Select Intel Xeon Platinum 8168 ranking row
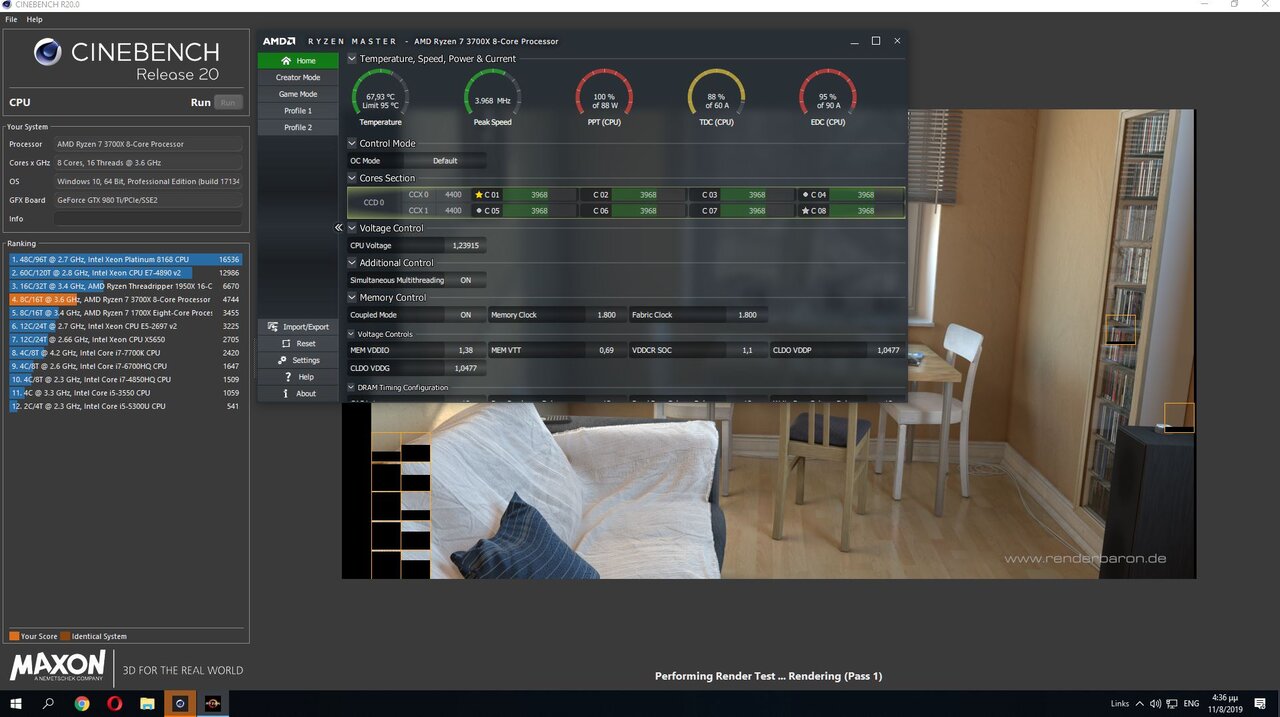Screen dimensions: 1280x717 pyautogui.click(x=125, y=259)
